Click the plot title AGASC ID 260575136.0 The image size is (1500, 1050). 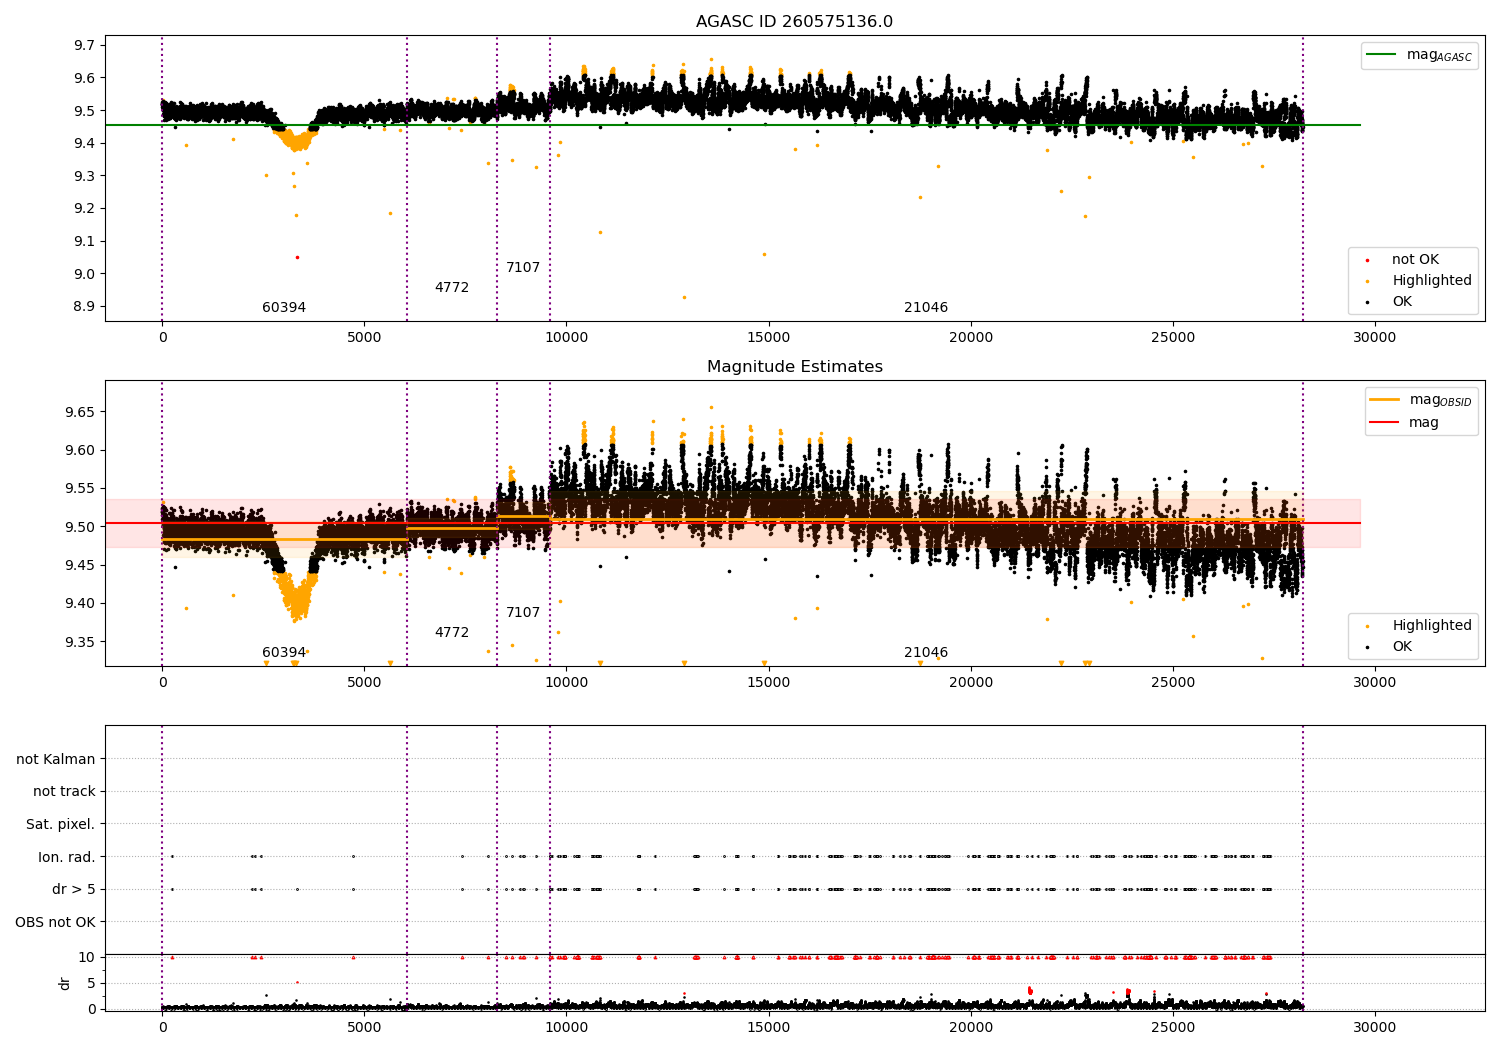pos(794,22)
